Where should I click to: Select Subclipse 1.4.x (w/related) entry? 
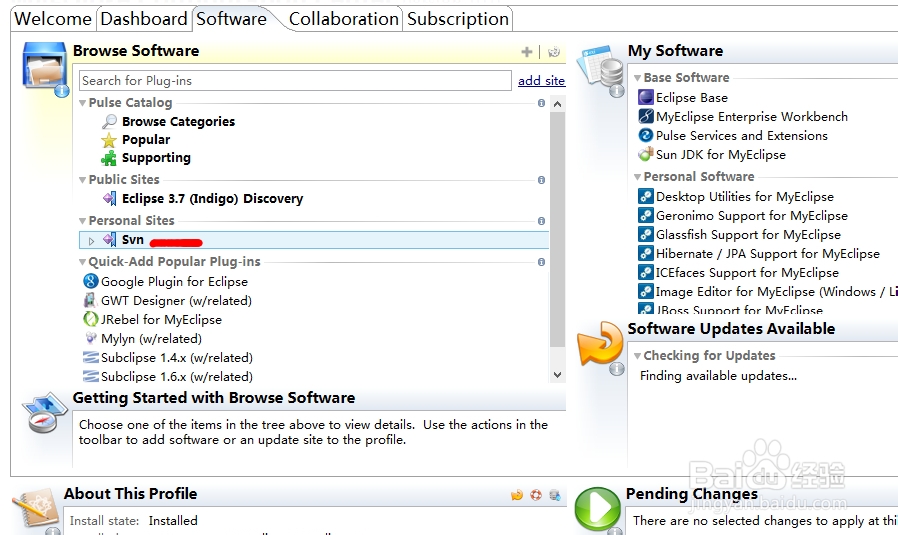(x=177, y=357)
